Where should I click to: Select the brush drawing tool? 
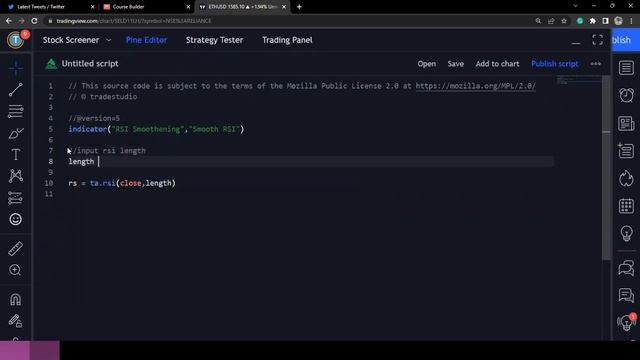16,133
